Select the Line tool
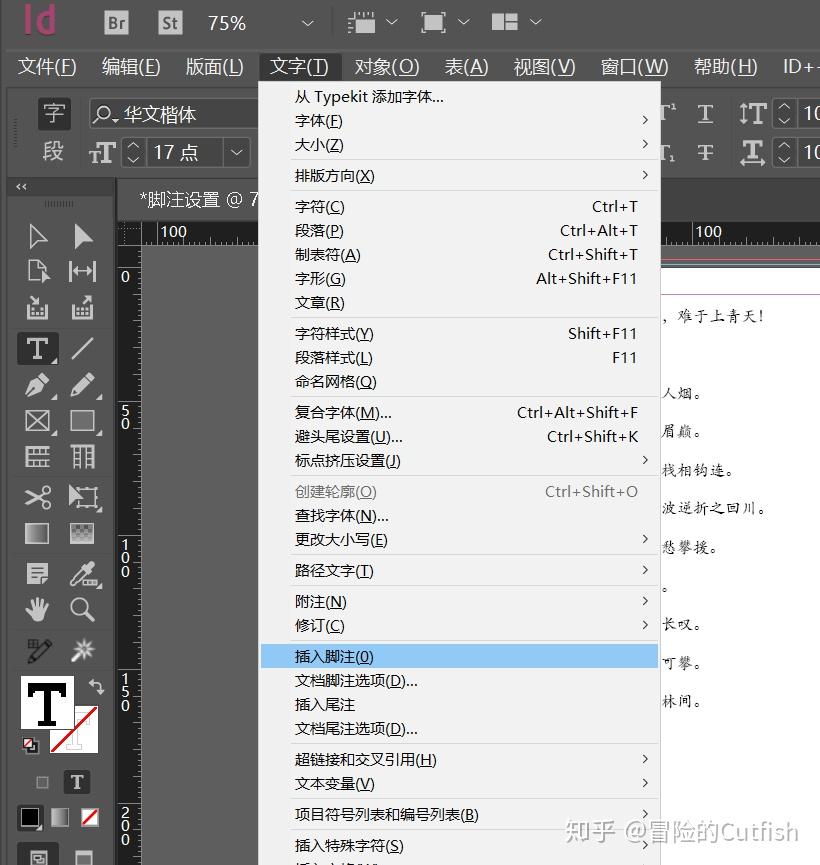 pos(81,348)
